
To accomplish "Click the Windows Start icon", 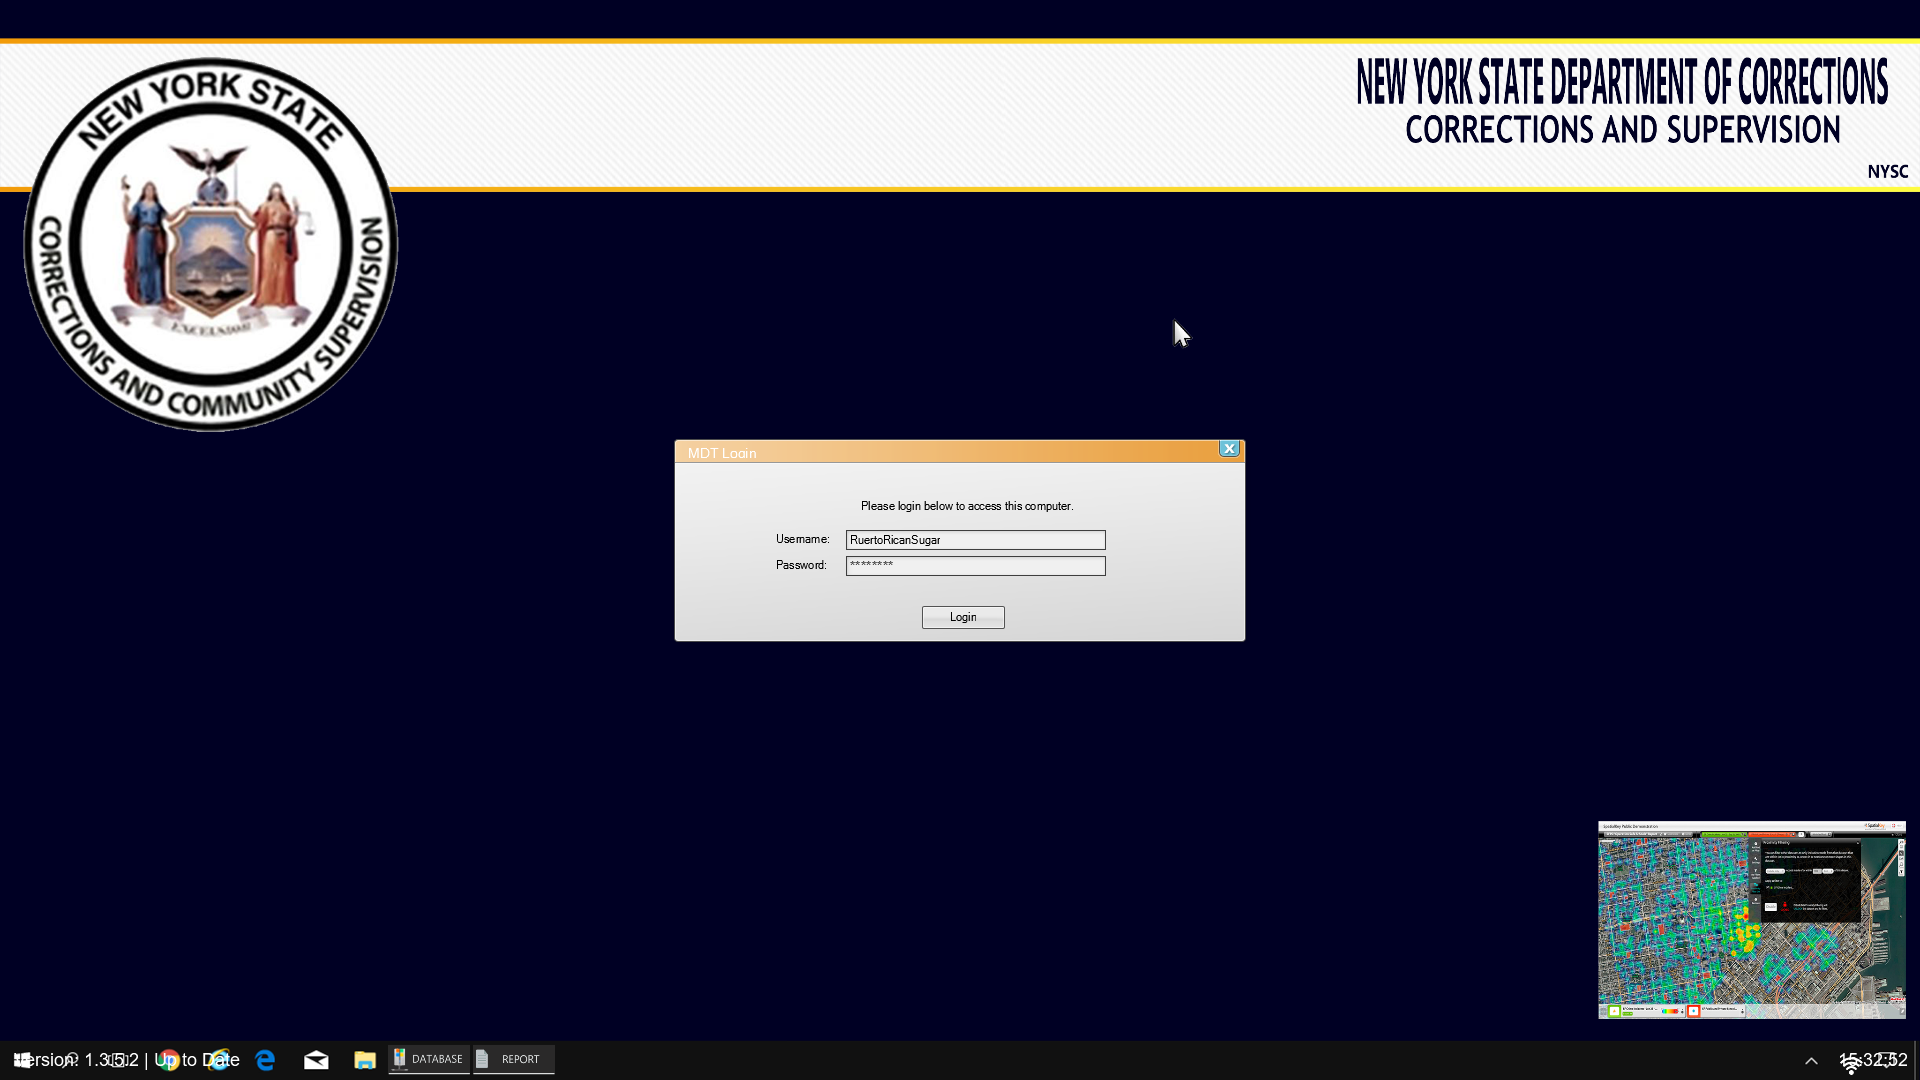I will click(x=22, y=1060).
